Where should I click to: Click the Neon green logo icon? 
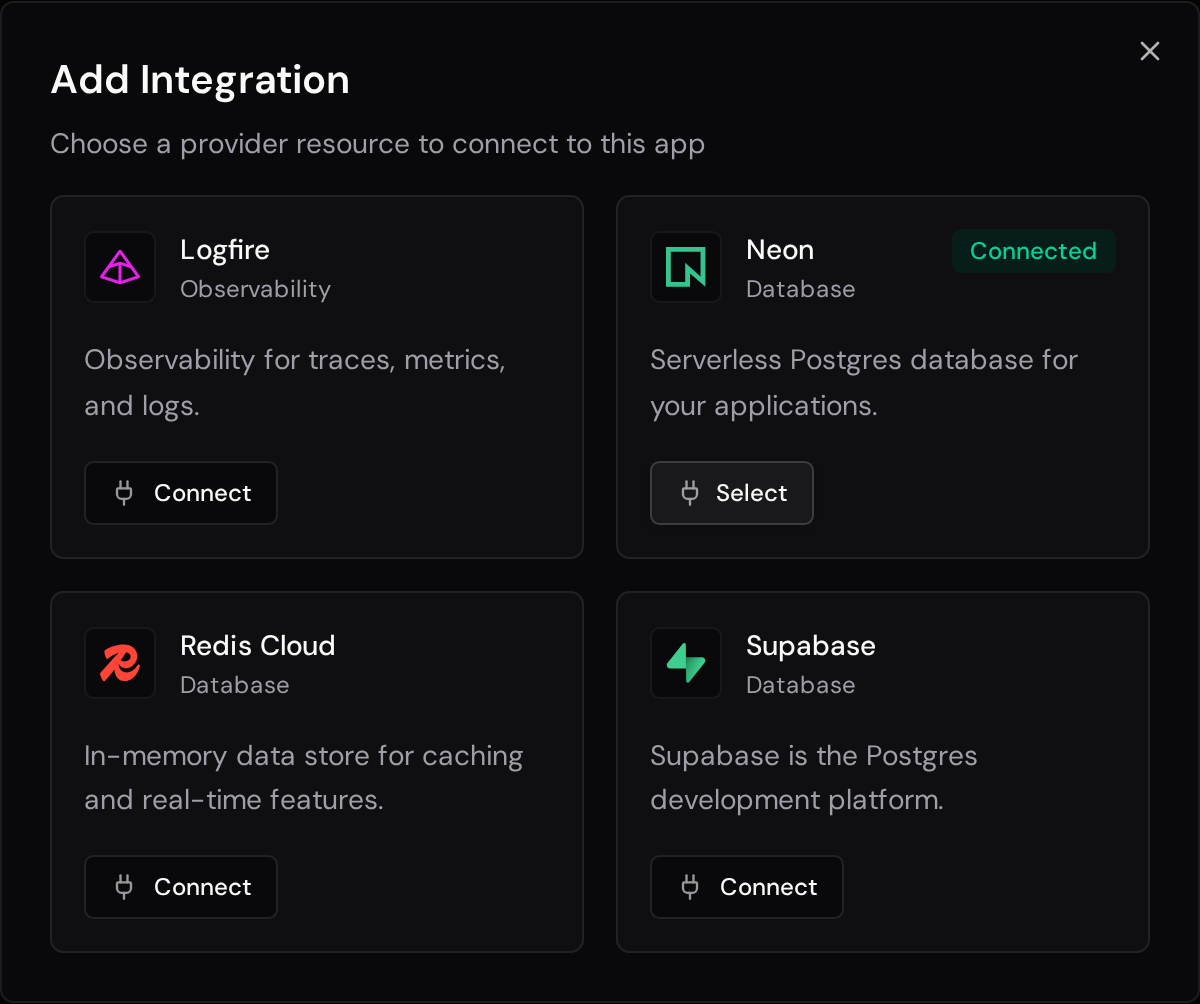686,267
